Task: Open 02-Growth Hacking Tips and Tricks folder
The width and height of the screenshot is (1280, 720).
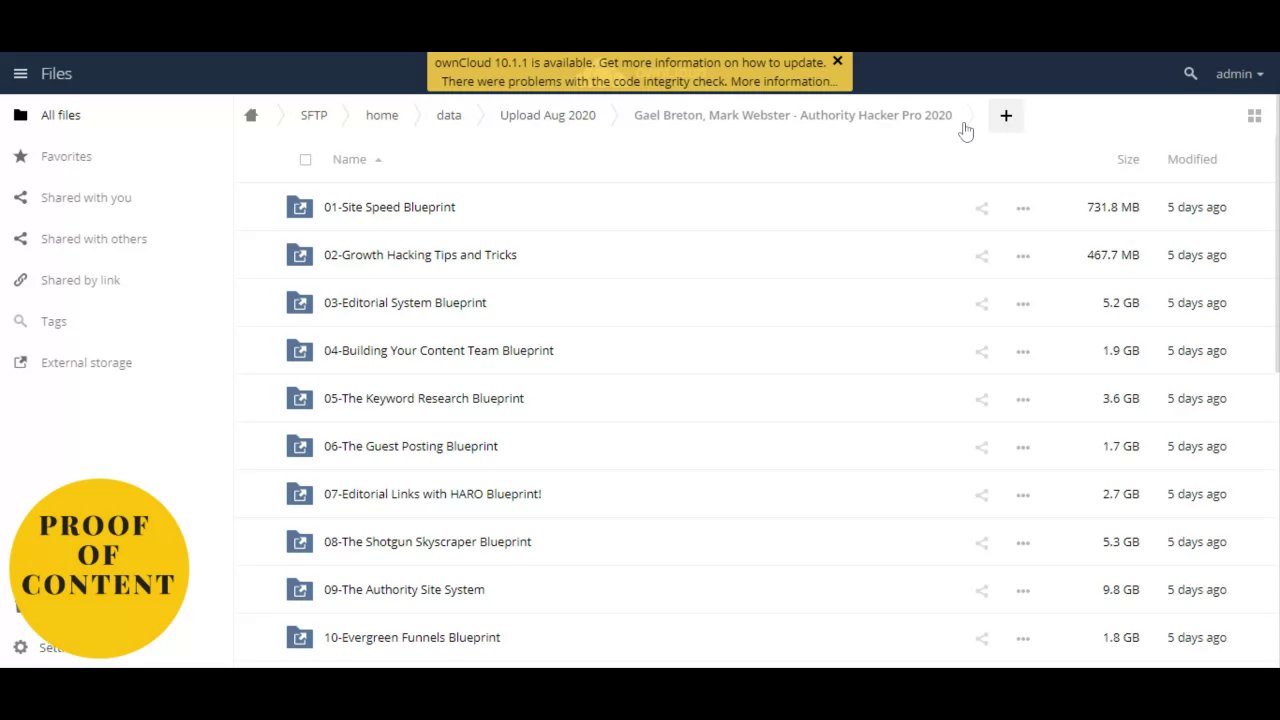Action: click(x=420, y=255)
